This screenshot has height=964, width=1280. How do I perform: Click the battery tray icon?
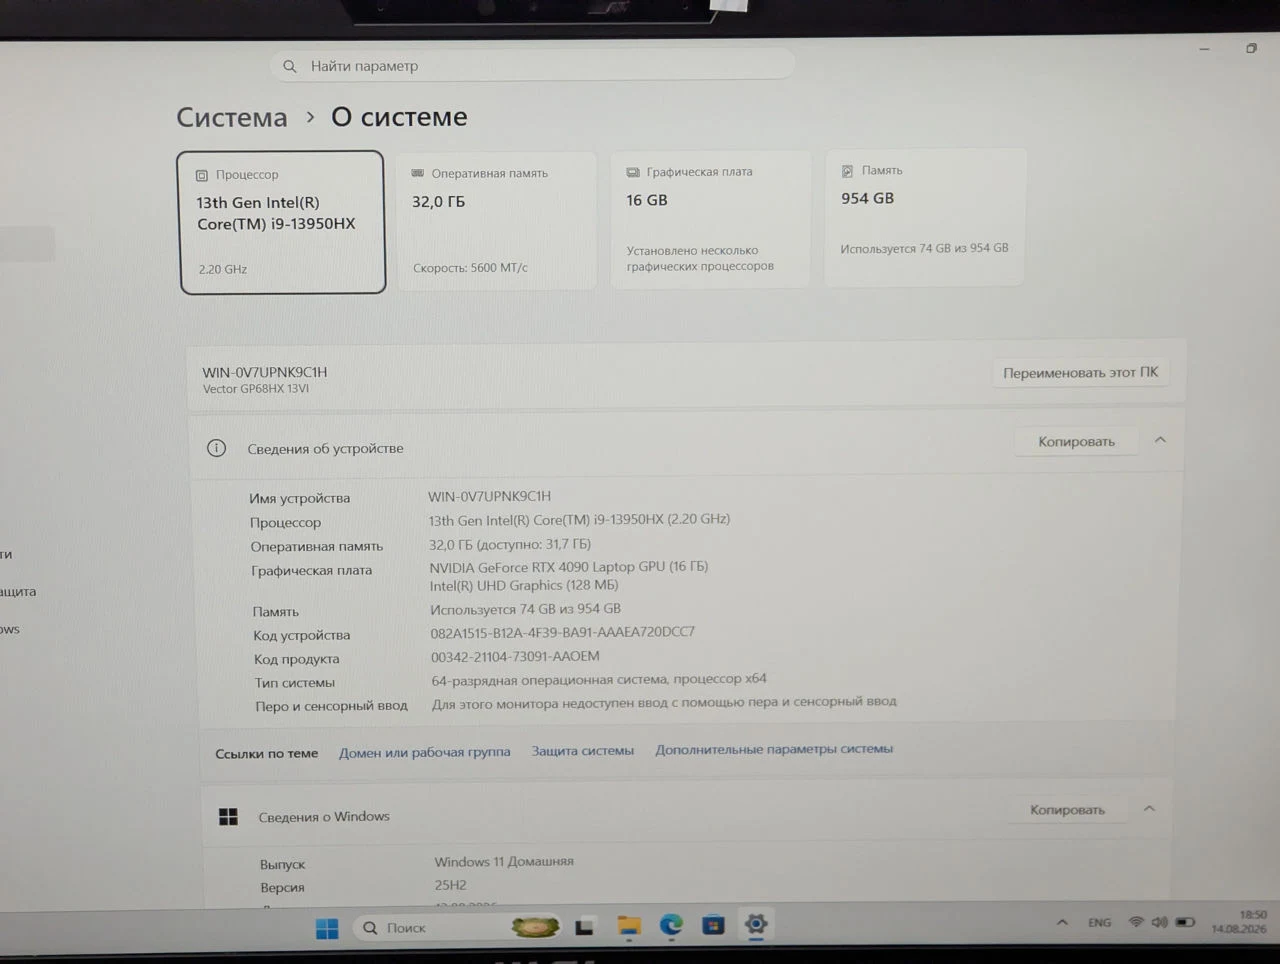[x=1185, y=922]
